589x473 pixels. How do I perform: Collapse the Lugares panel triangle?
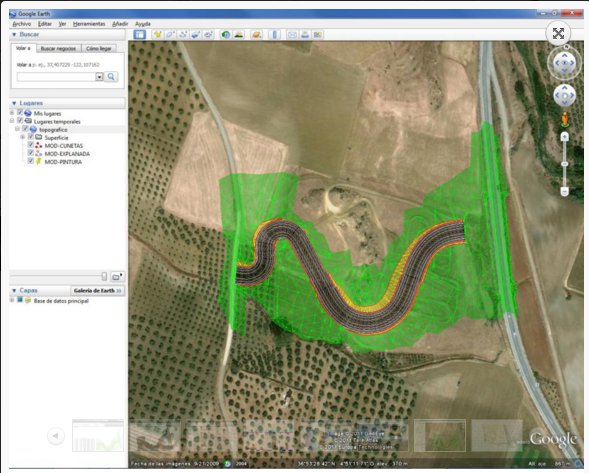coord(14,103)
